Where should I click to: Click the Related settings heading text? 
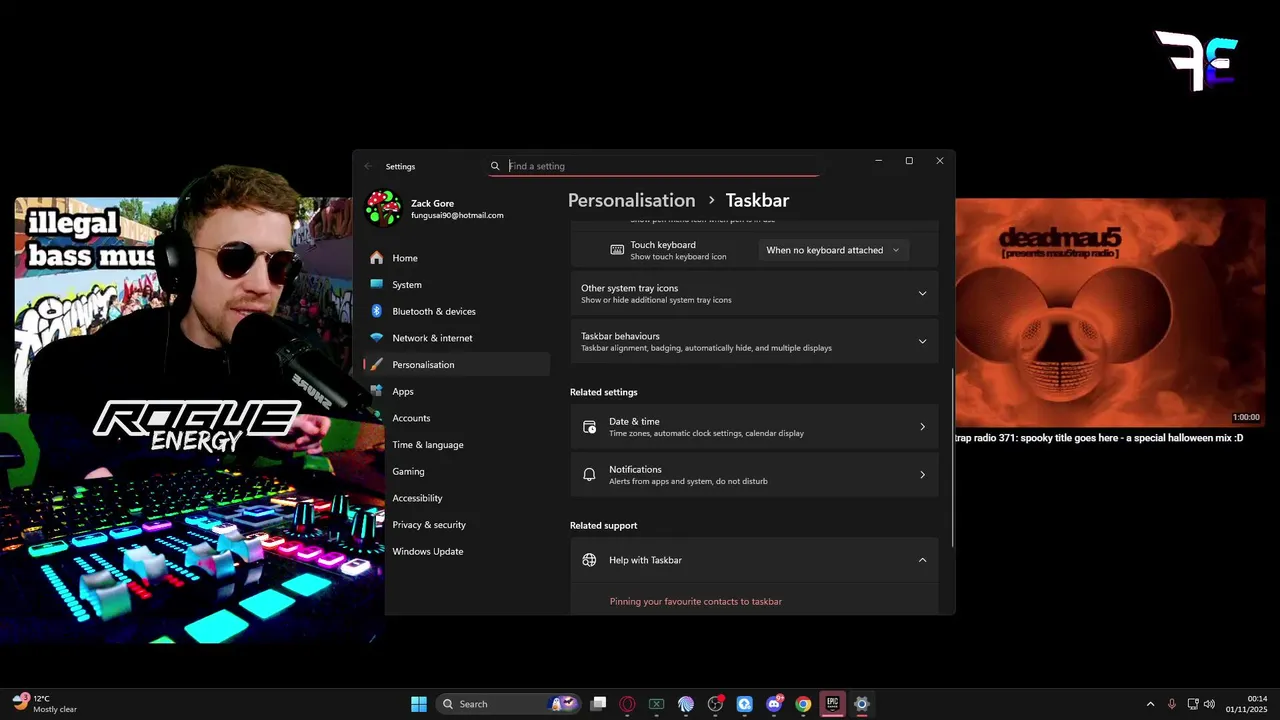(x=603, y=392)
